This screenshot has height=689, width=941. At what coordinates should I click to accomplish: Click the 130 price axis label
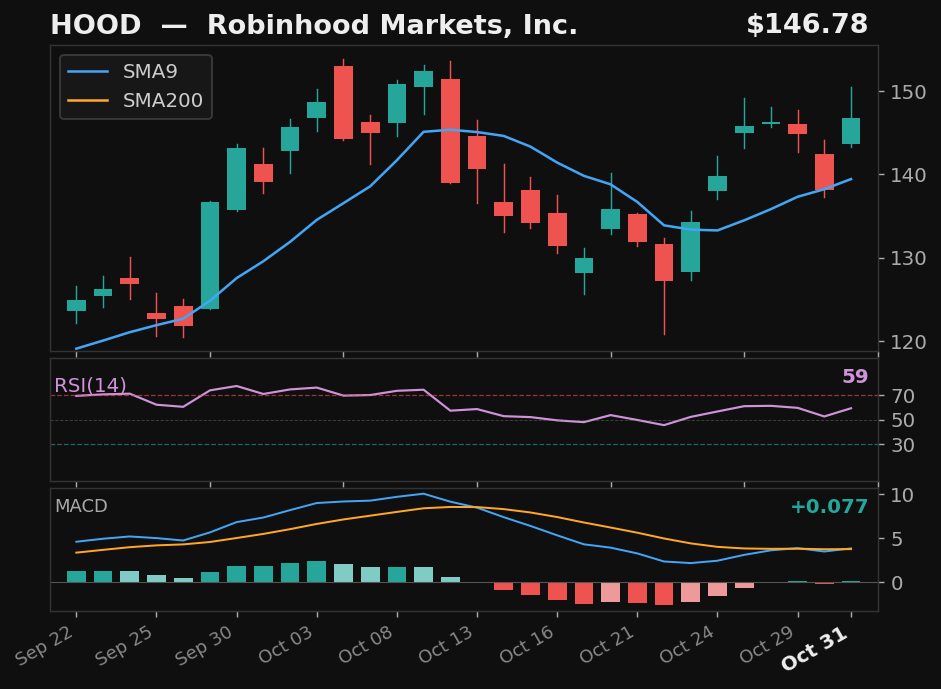tap(909, 259)
